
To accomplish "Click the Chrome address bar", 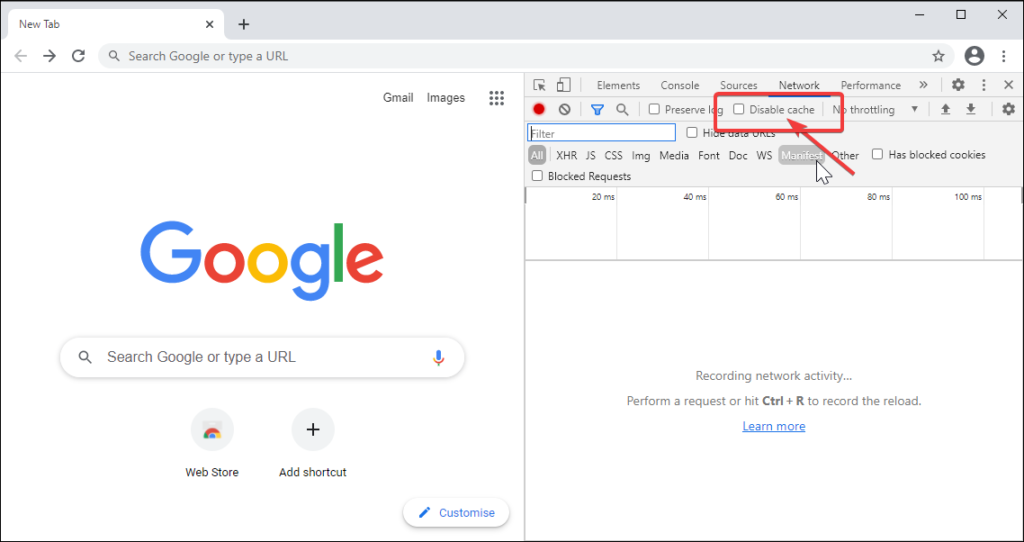I will click(x=526, y=56).
